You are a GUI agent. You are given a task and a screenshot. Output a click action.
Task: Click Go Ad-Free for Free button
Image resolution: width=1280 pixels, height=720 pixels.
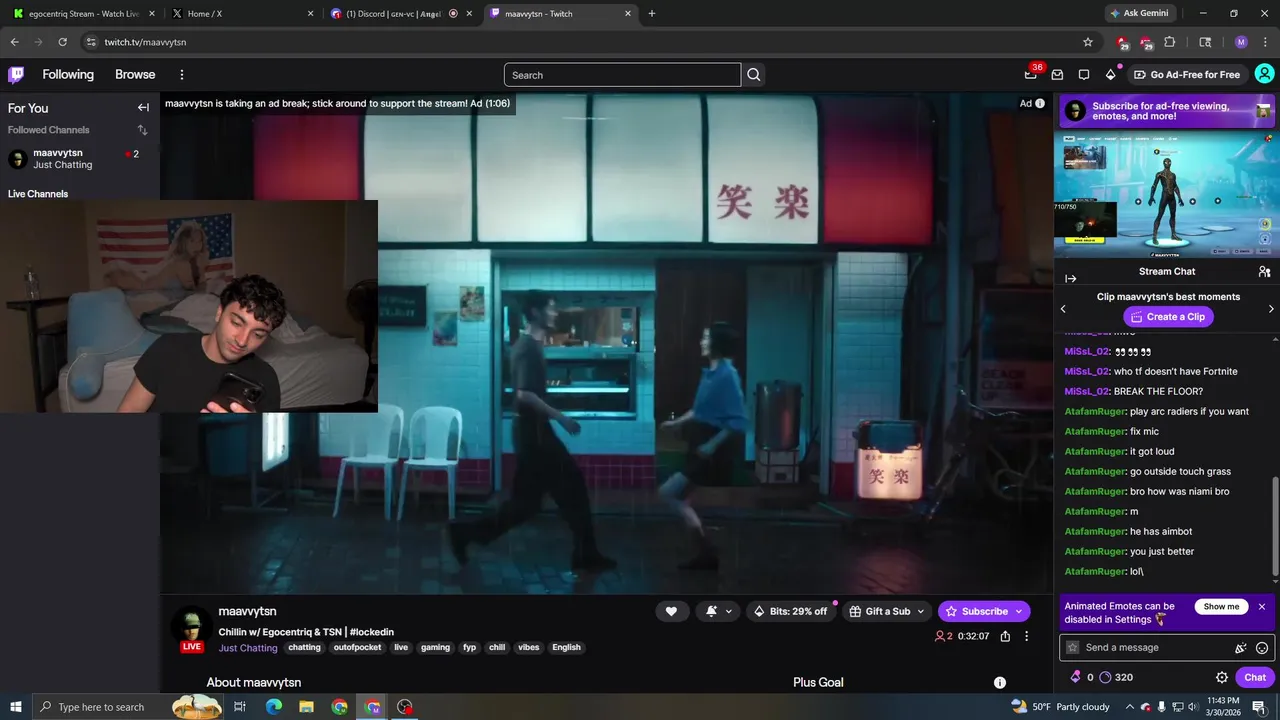[1187, 75]
